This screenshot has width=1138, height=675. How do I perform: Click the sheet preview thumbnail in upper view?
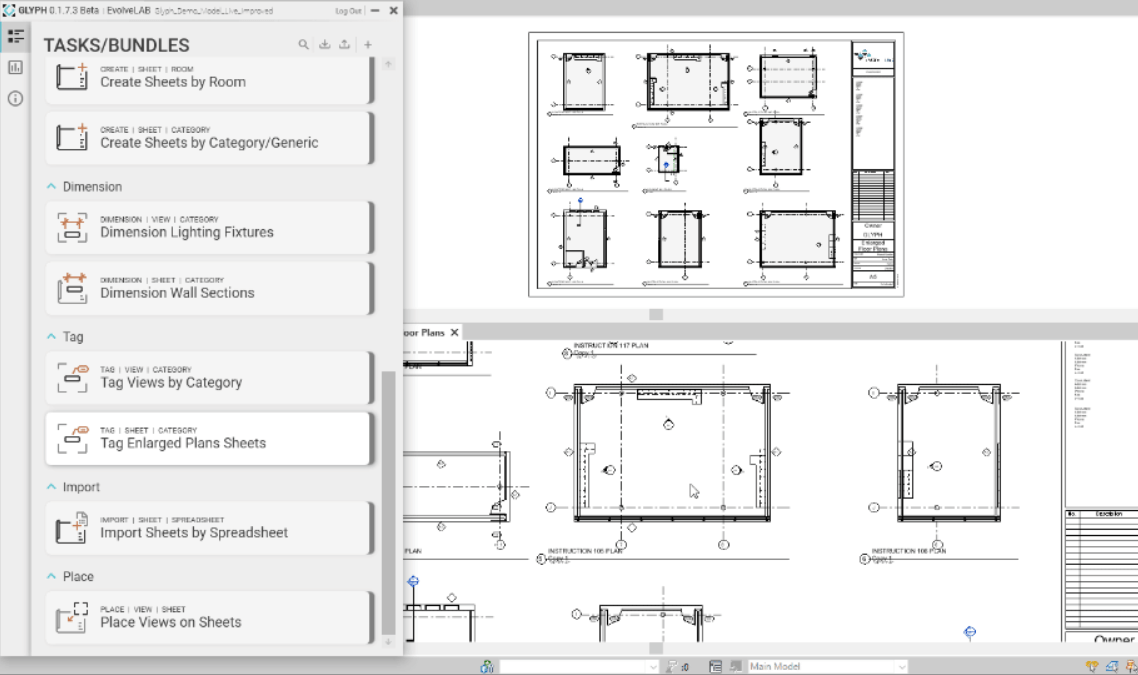pos(716,164)
